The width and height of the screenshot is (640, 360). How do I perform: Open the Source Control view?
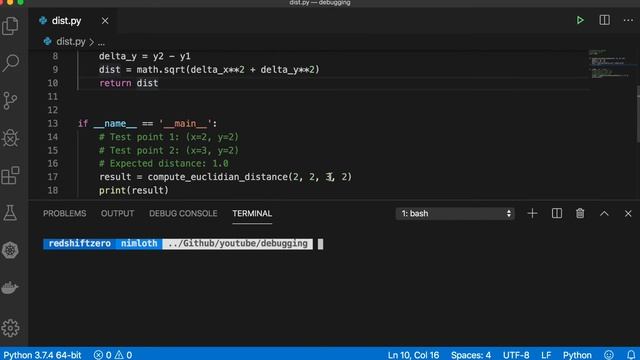[x=10, y=100]
